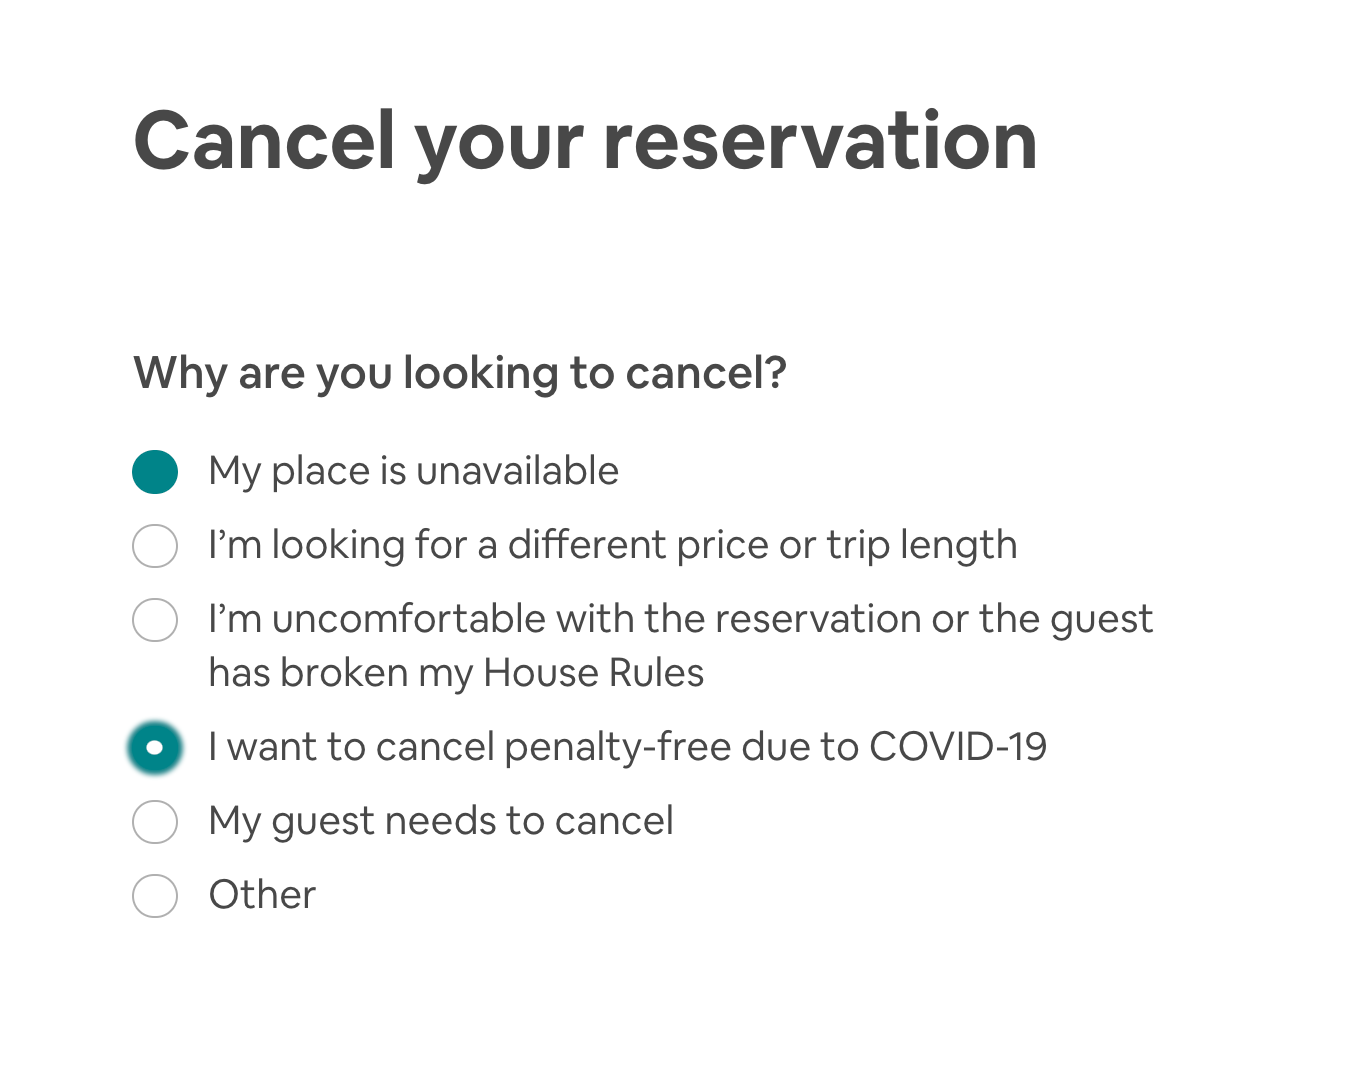Click the 'I'm uncomfortable with the reservation' label line
Viewport: 1368px width, 1078px height.
click(x=681, y=620)
